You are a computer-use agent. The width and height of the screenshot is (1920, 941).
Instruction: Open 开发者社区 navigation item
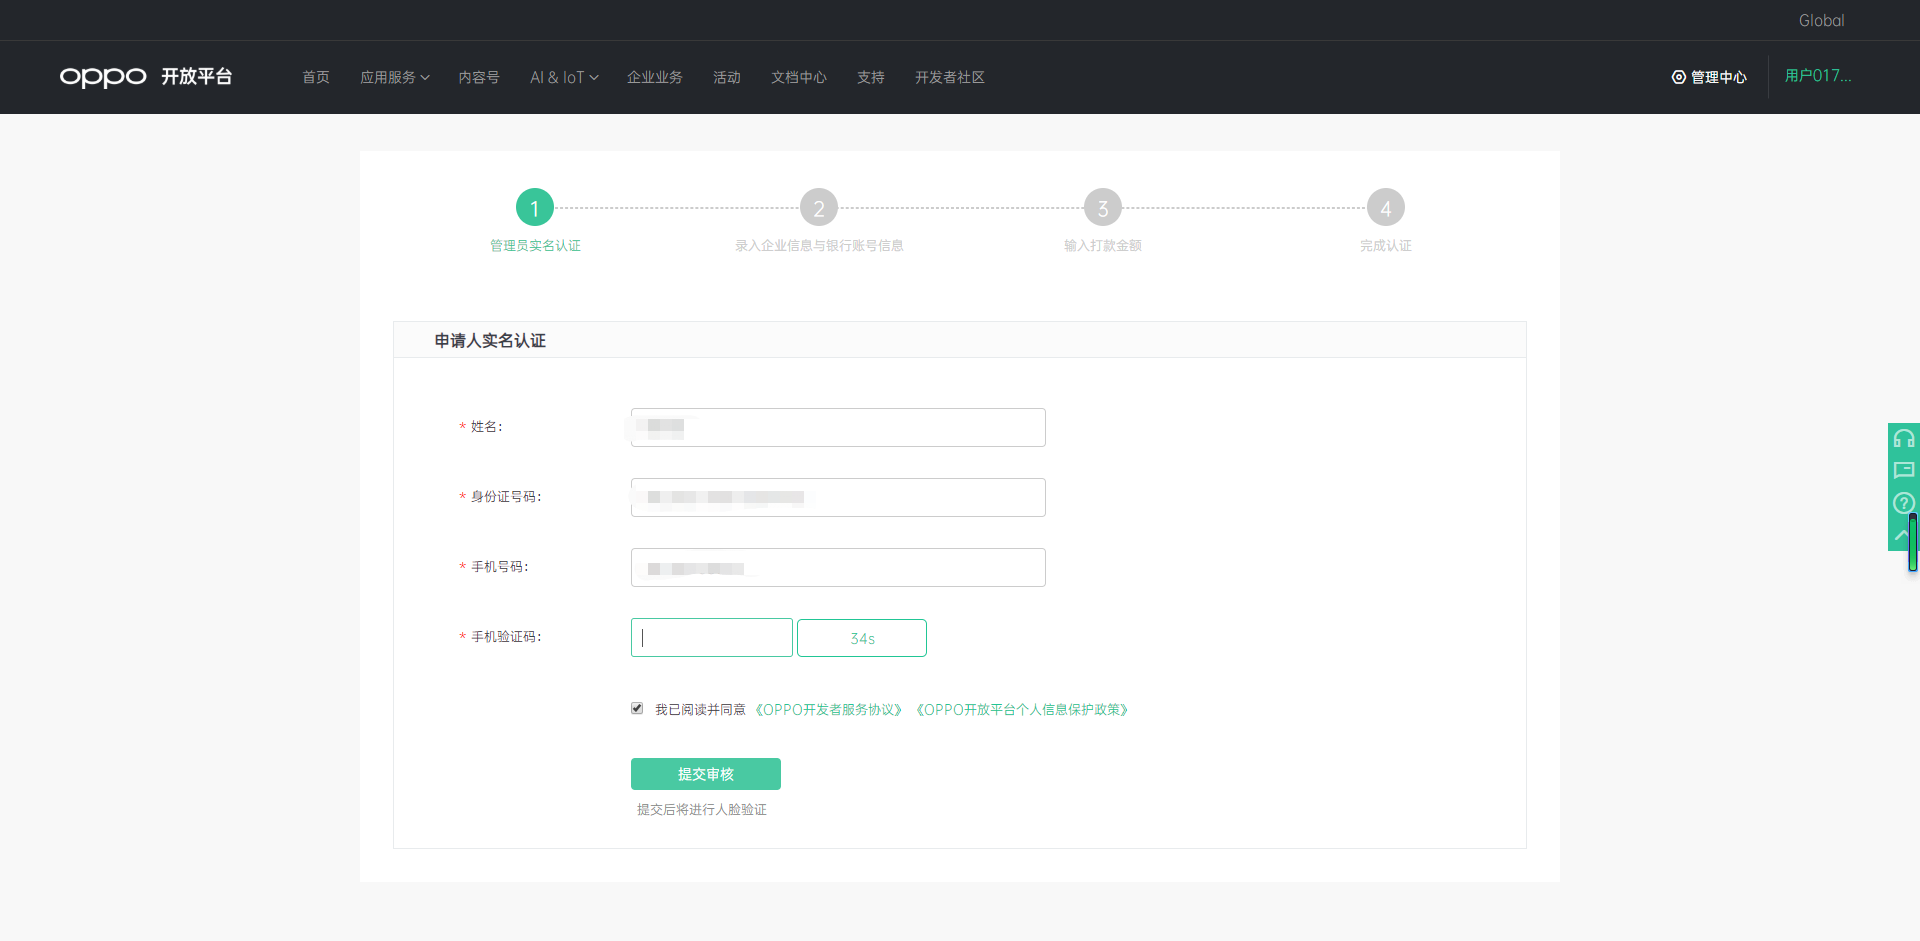950,77
